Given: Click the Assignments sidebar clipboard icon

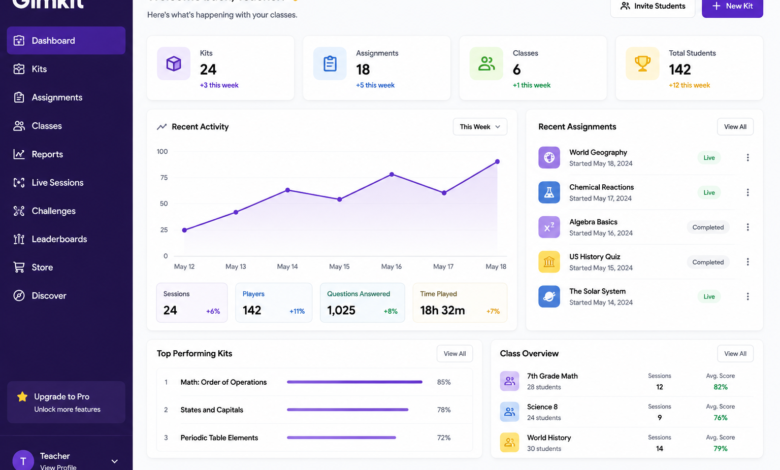Looking at the screenshot, I should [x=19, y=97].
